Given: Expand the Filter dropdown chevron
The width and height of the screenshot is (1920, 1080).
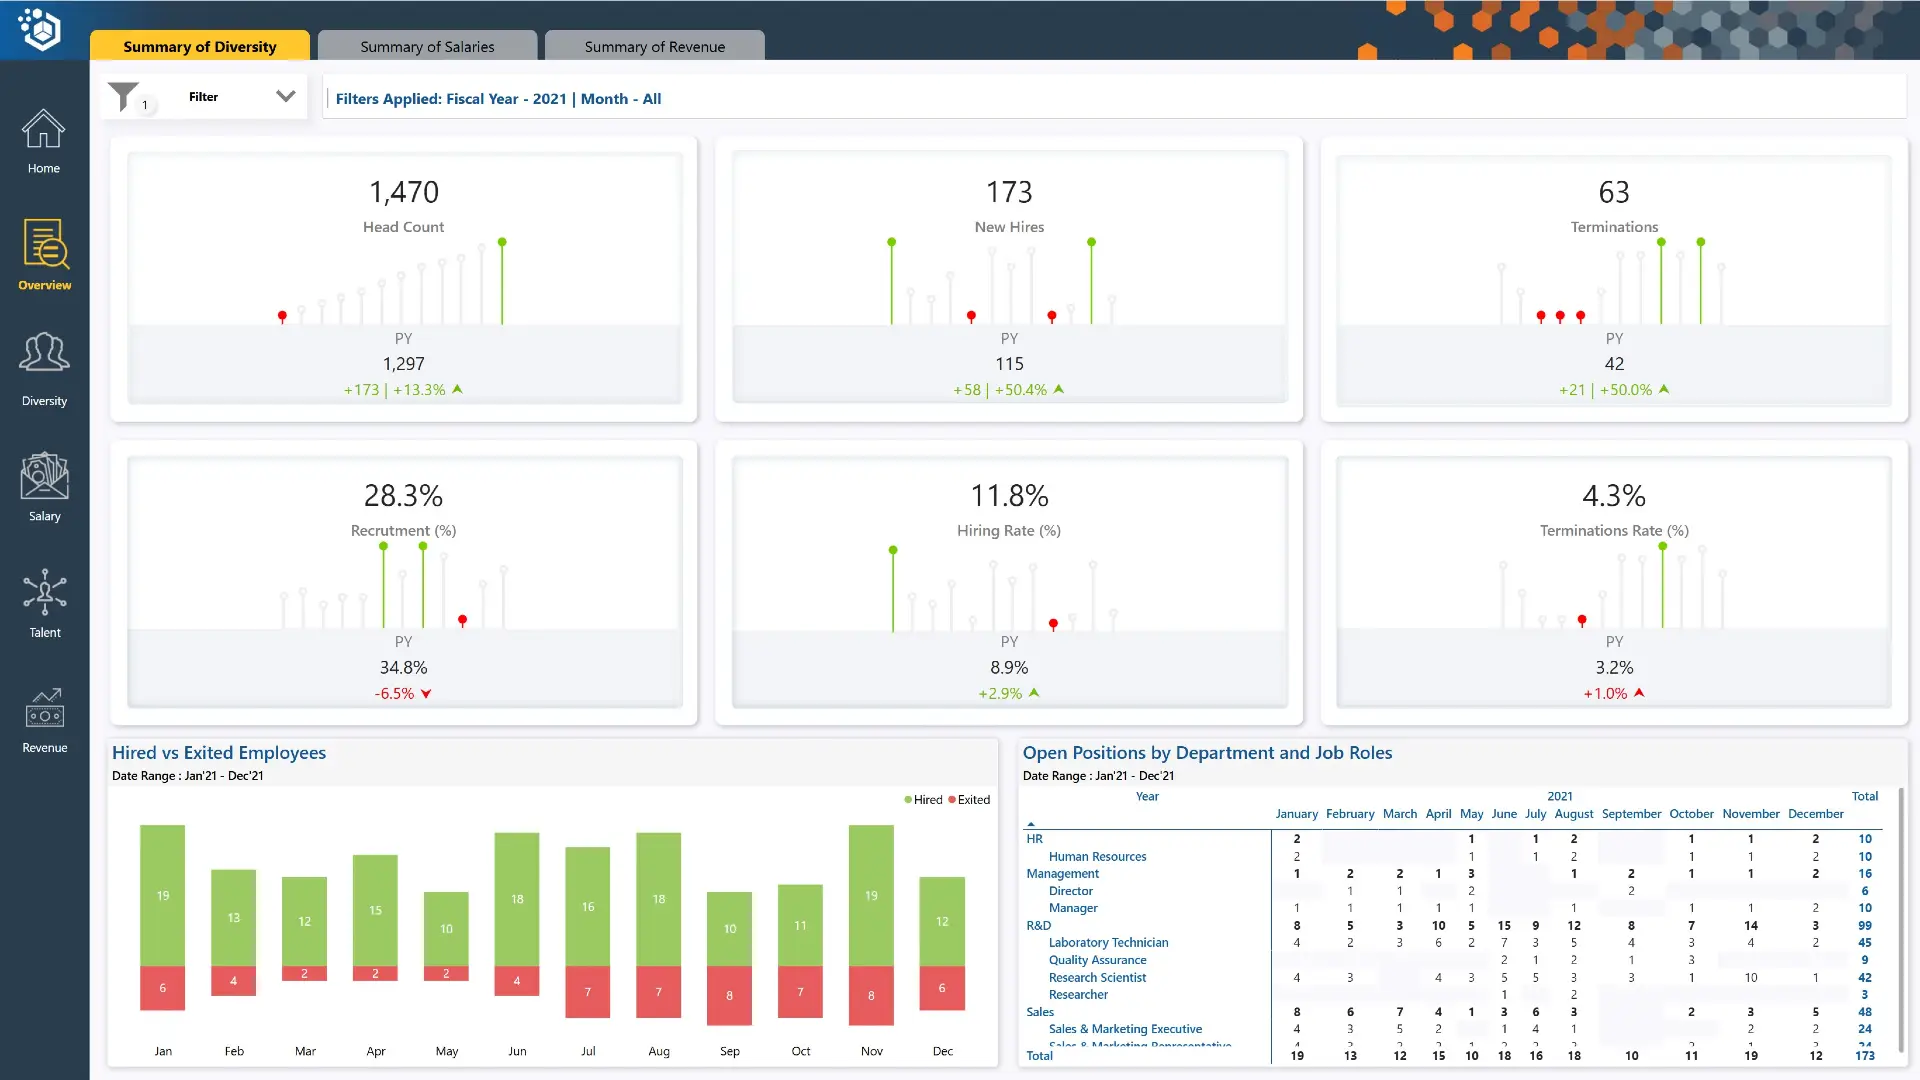Looking at the screenshot, I should pyautogui.click(x=286, y=97).
